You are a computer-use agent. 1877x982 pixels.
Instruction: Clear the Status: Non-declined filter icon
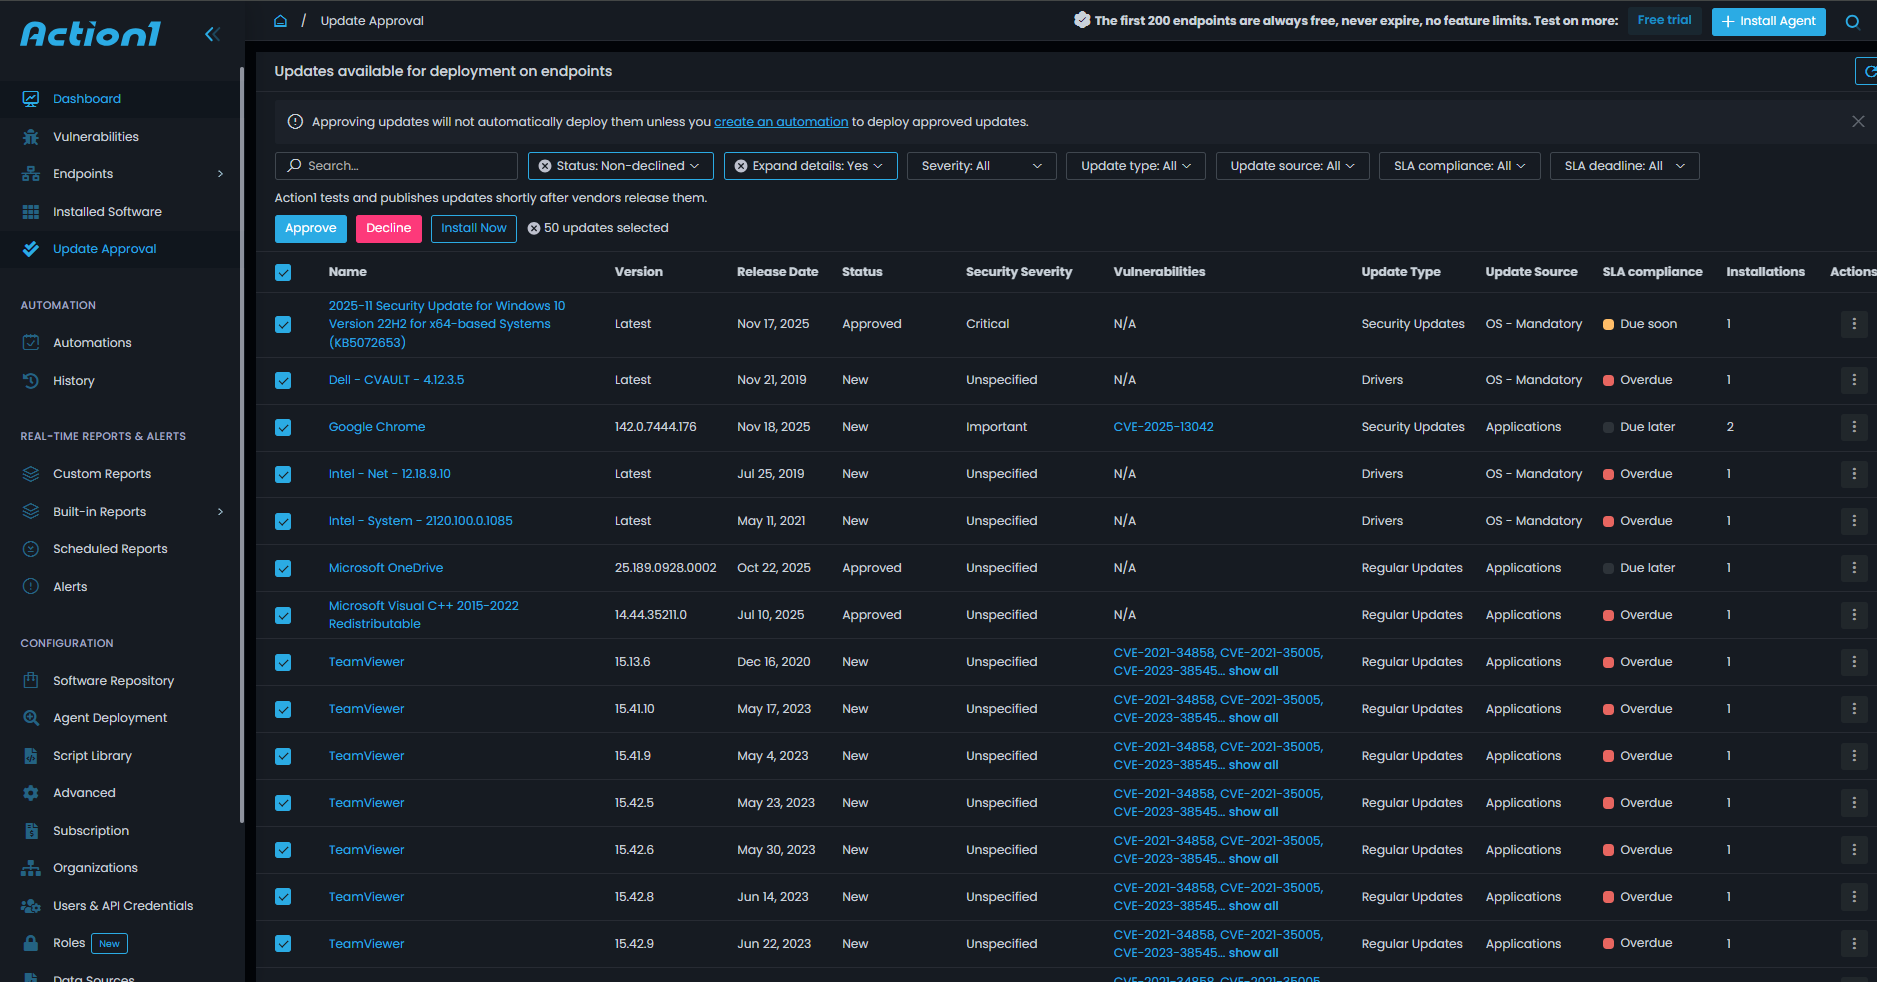[545, 166]
